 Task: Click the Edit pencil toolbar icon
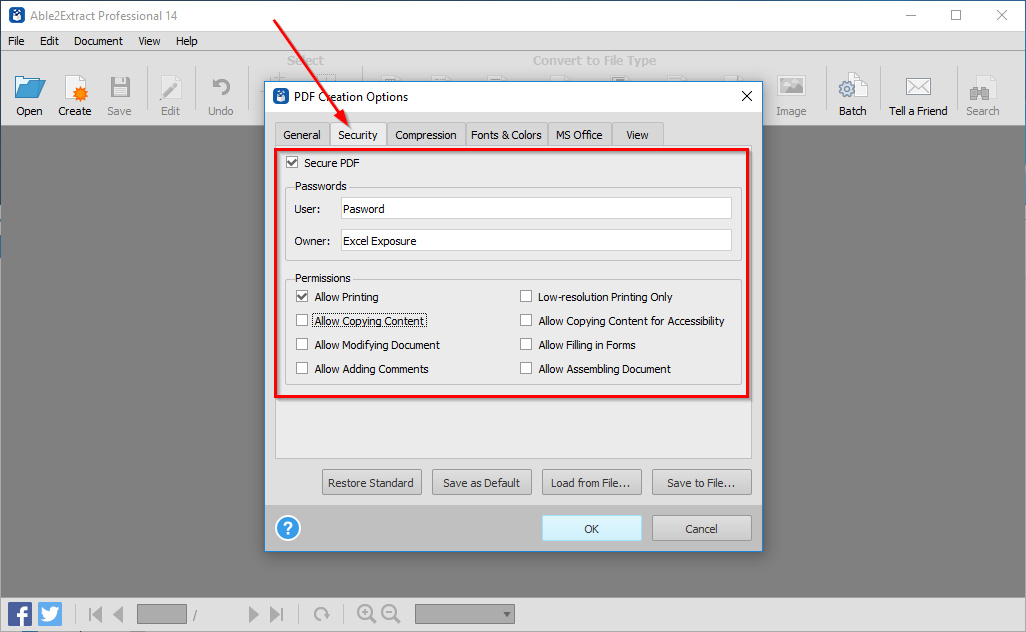[171, 88]
